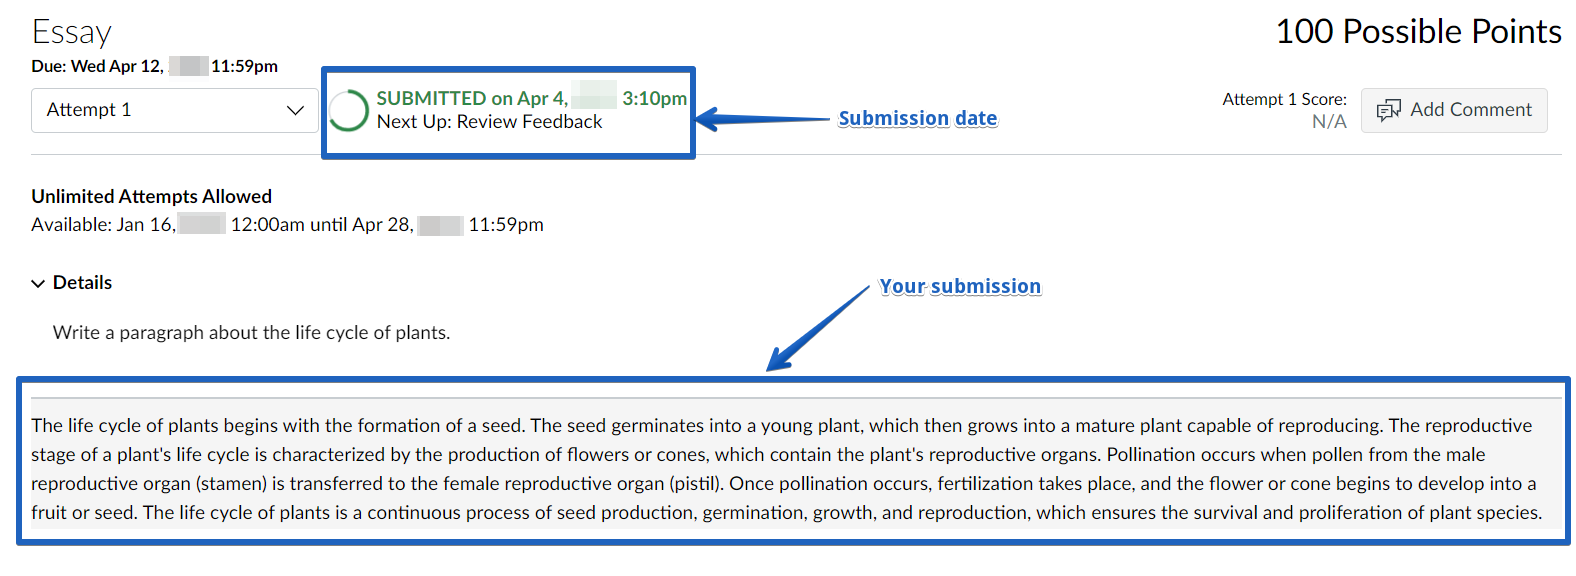Screen dimensions: 1576x576
Task: Click the Add Comment button
Action: click(1454, 110)
